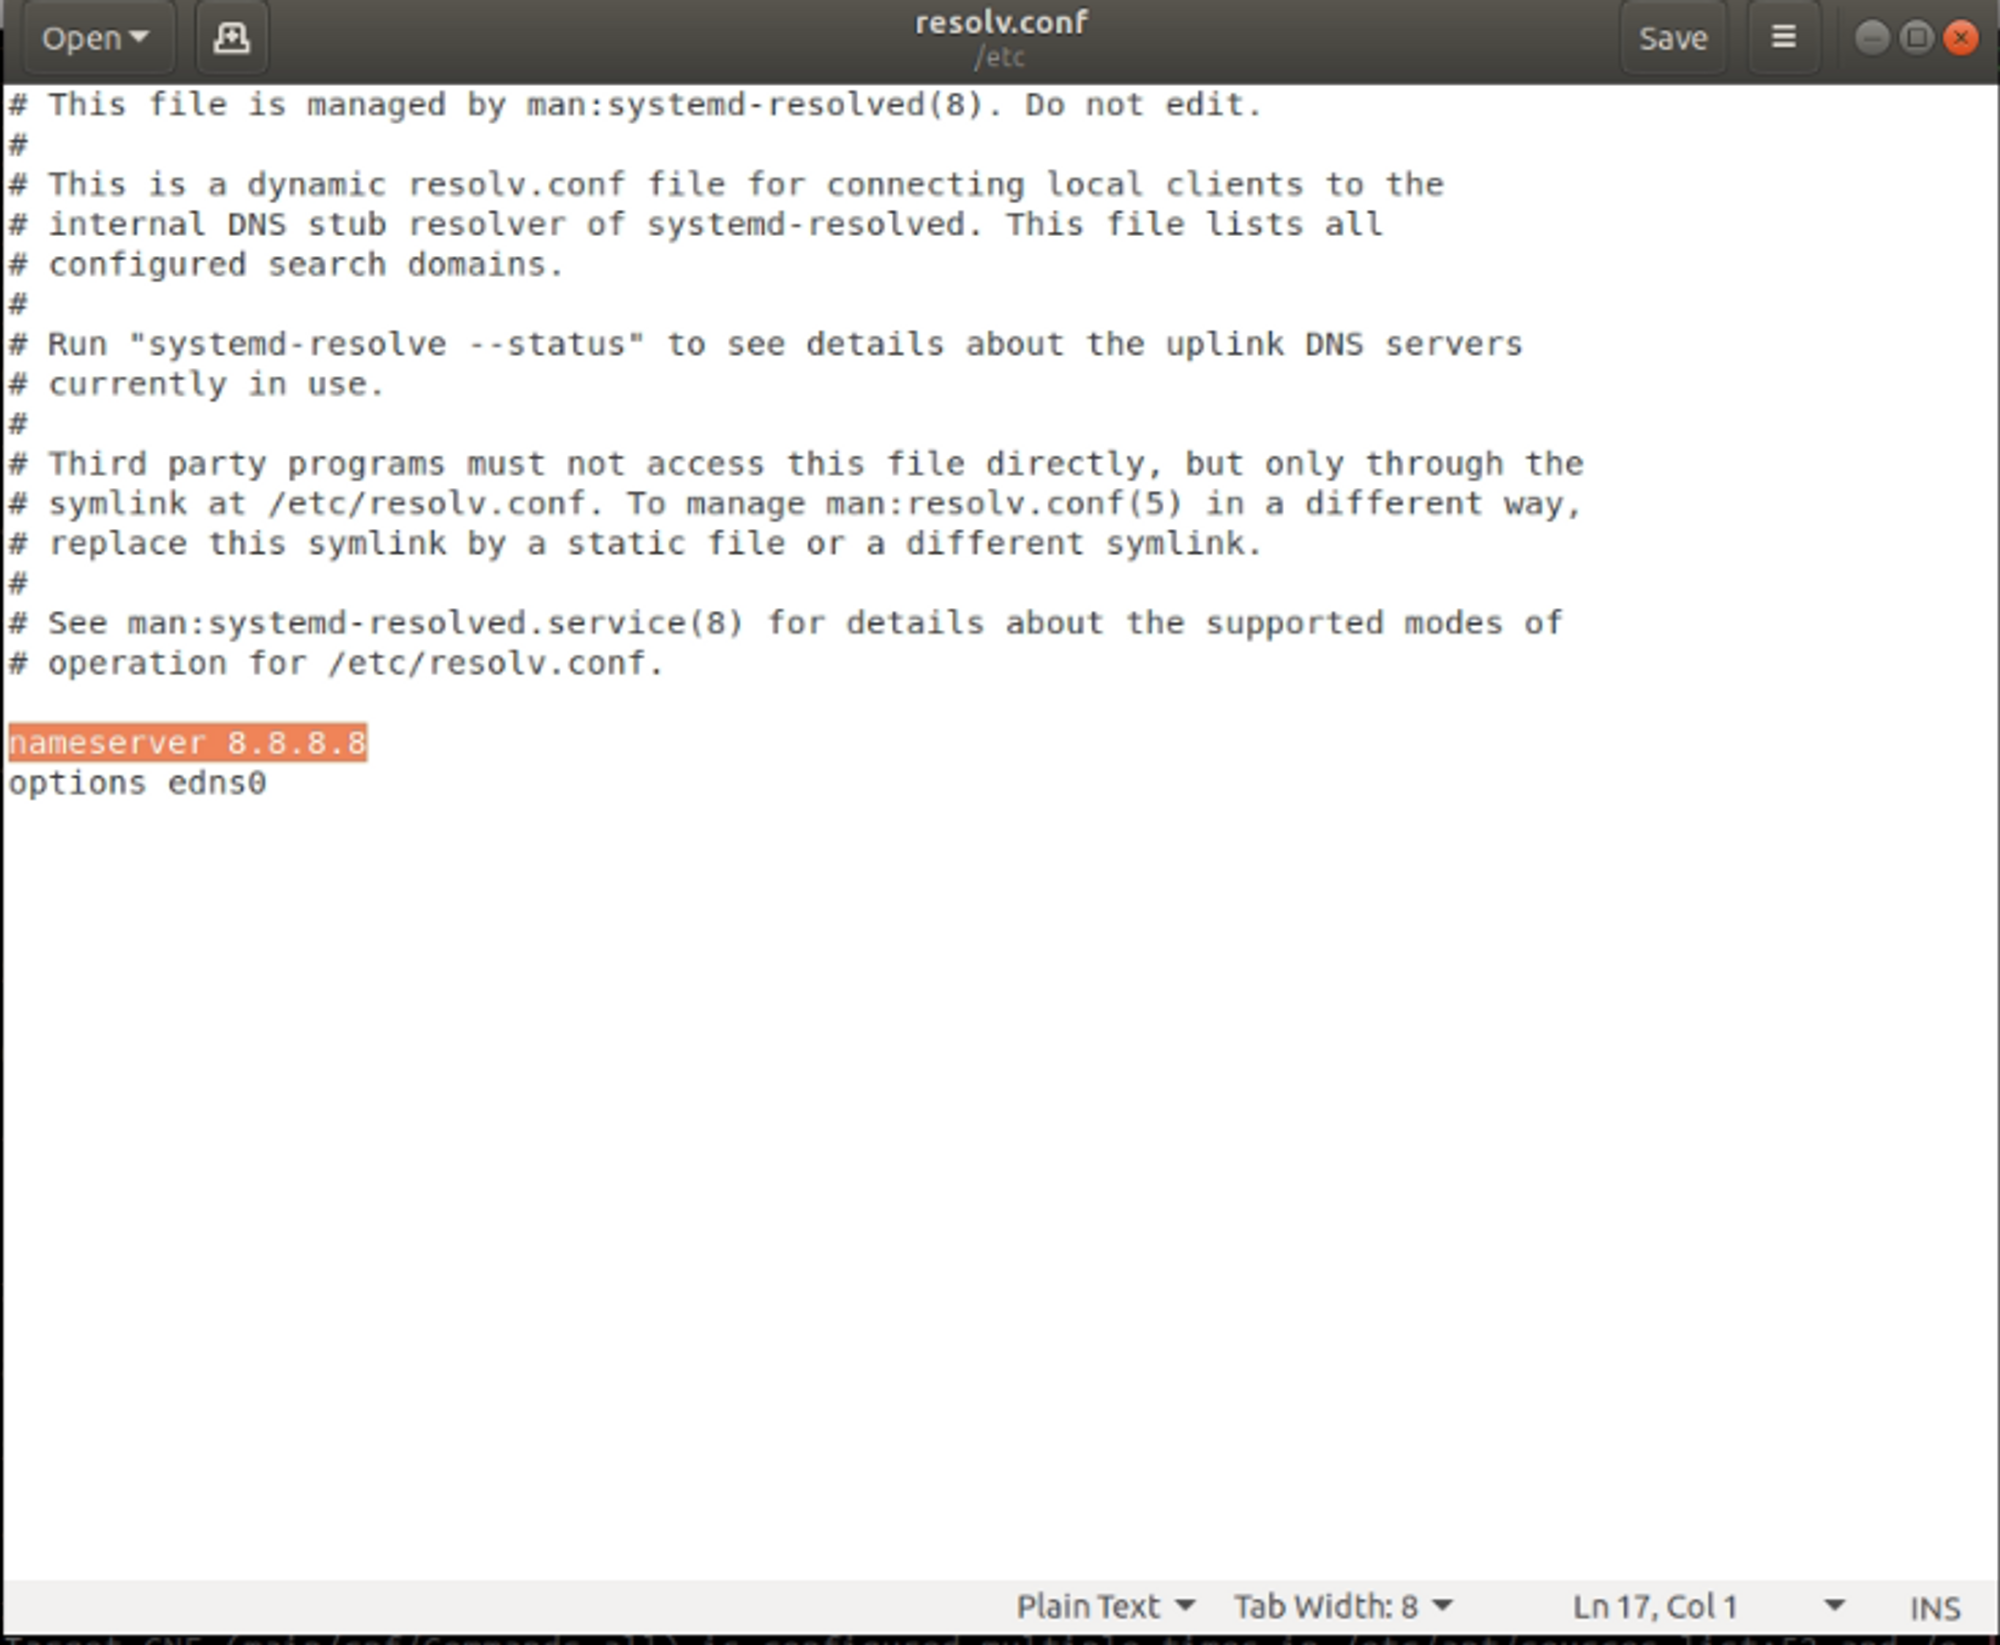The image size is (2000, 1645).
Task: Maximize the gedit window
Action: tap(1916, 38)
